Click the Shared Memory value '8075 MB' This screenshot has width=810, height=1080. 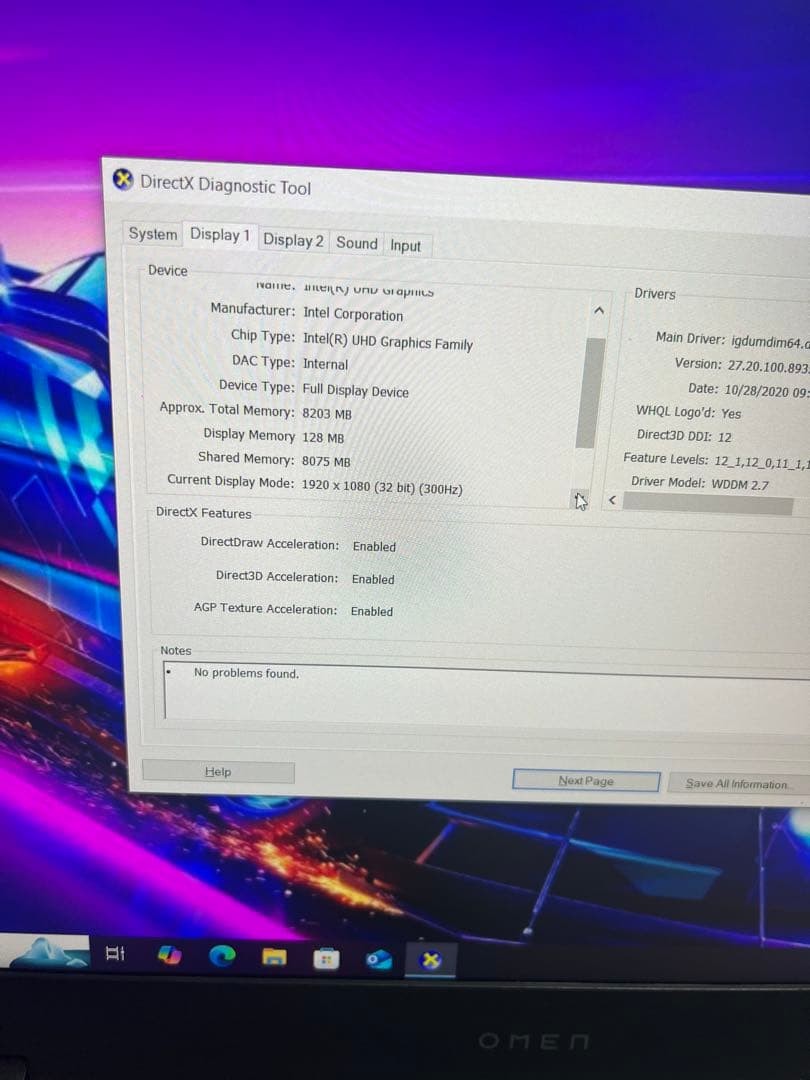click(x=326, y=461)
